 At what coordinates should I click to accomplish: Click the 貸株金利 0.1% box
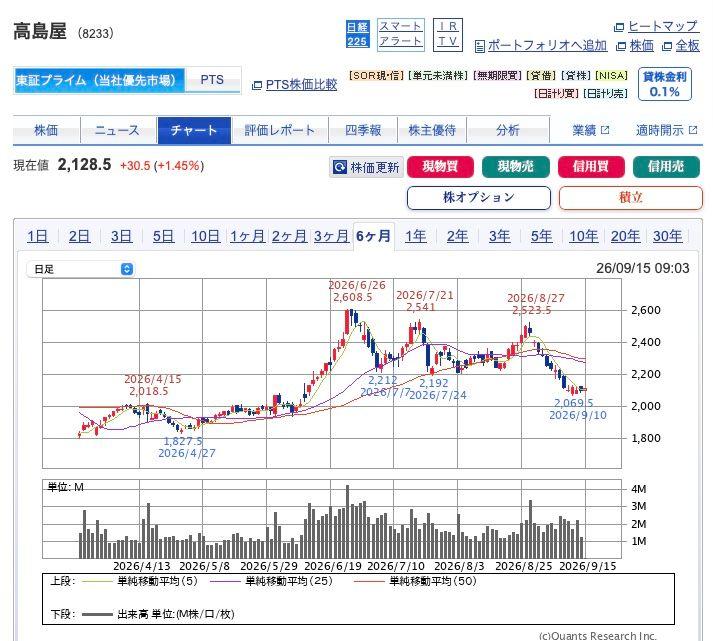point(665,84)
